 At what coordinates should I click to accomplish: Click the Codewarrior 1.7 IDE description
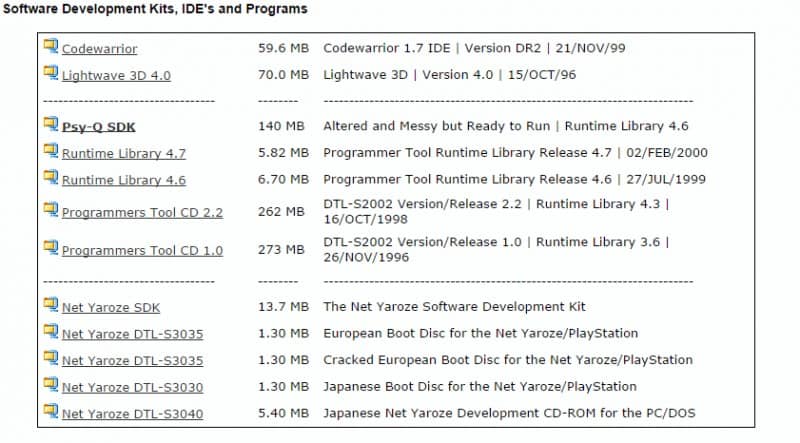point(474,48)
